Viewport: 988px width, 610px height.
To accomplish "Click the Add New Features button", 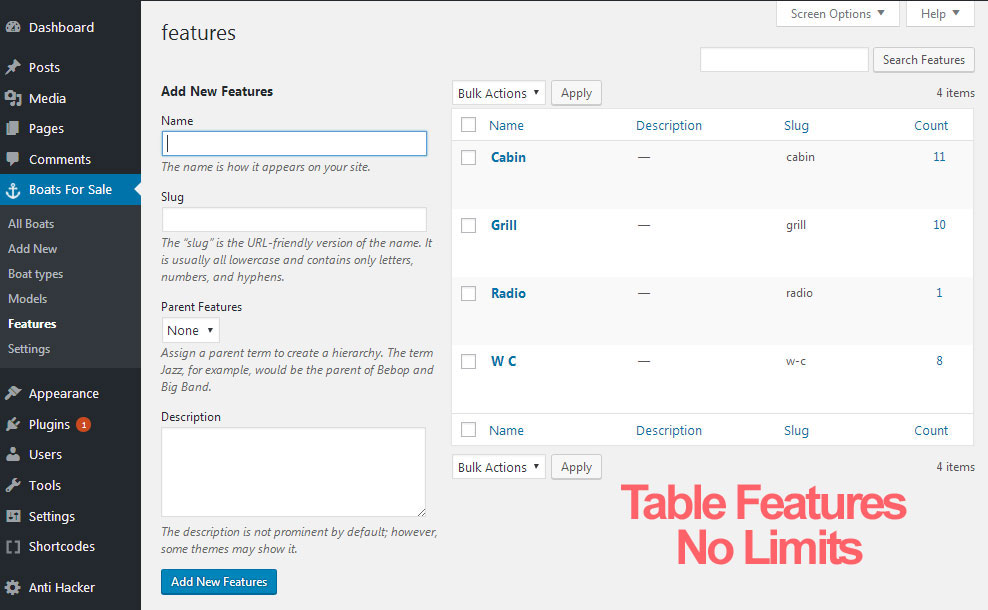I will (219, 582).
